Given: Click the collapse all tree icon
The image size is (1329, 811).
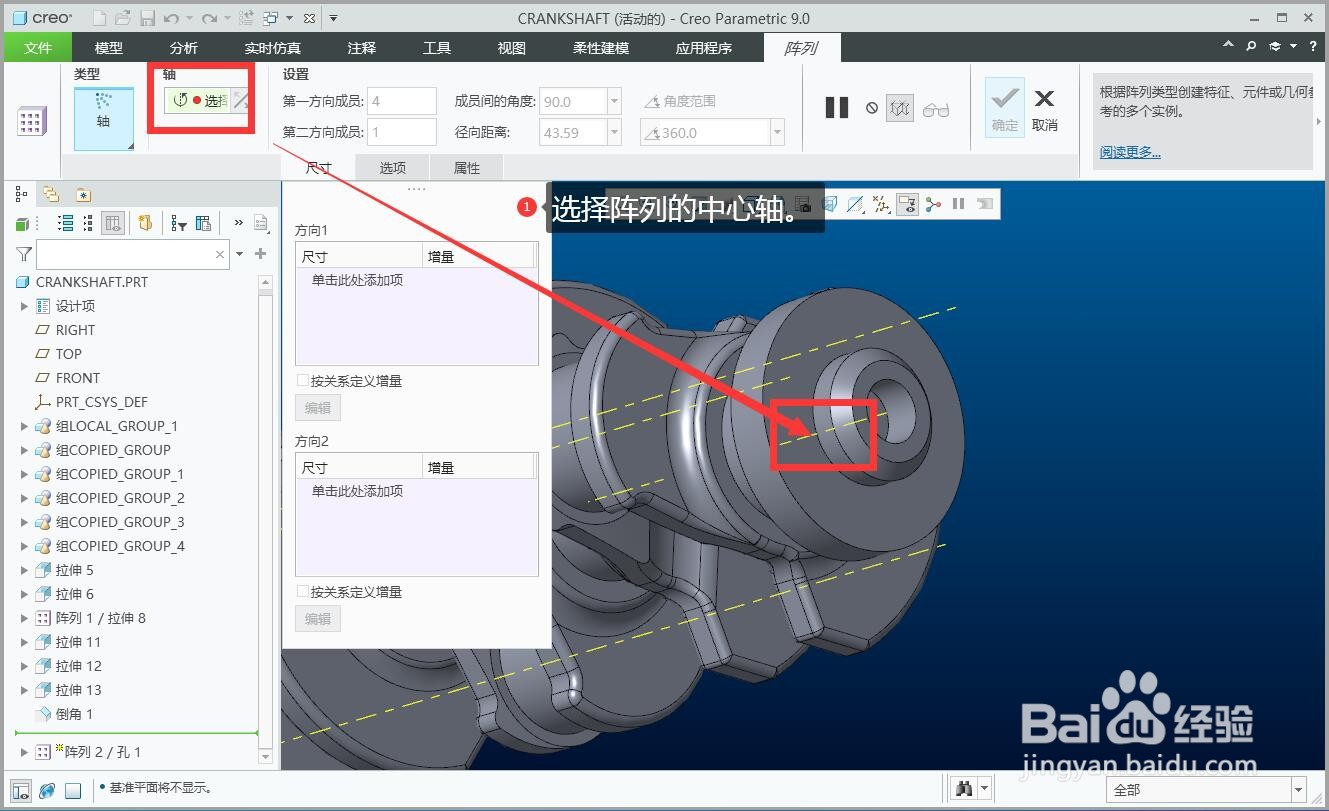Looking at the screenshot, I should point(88,223).
